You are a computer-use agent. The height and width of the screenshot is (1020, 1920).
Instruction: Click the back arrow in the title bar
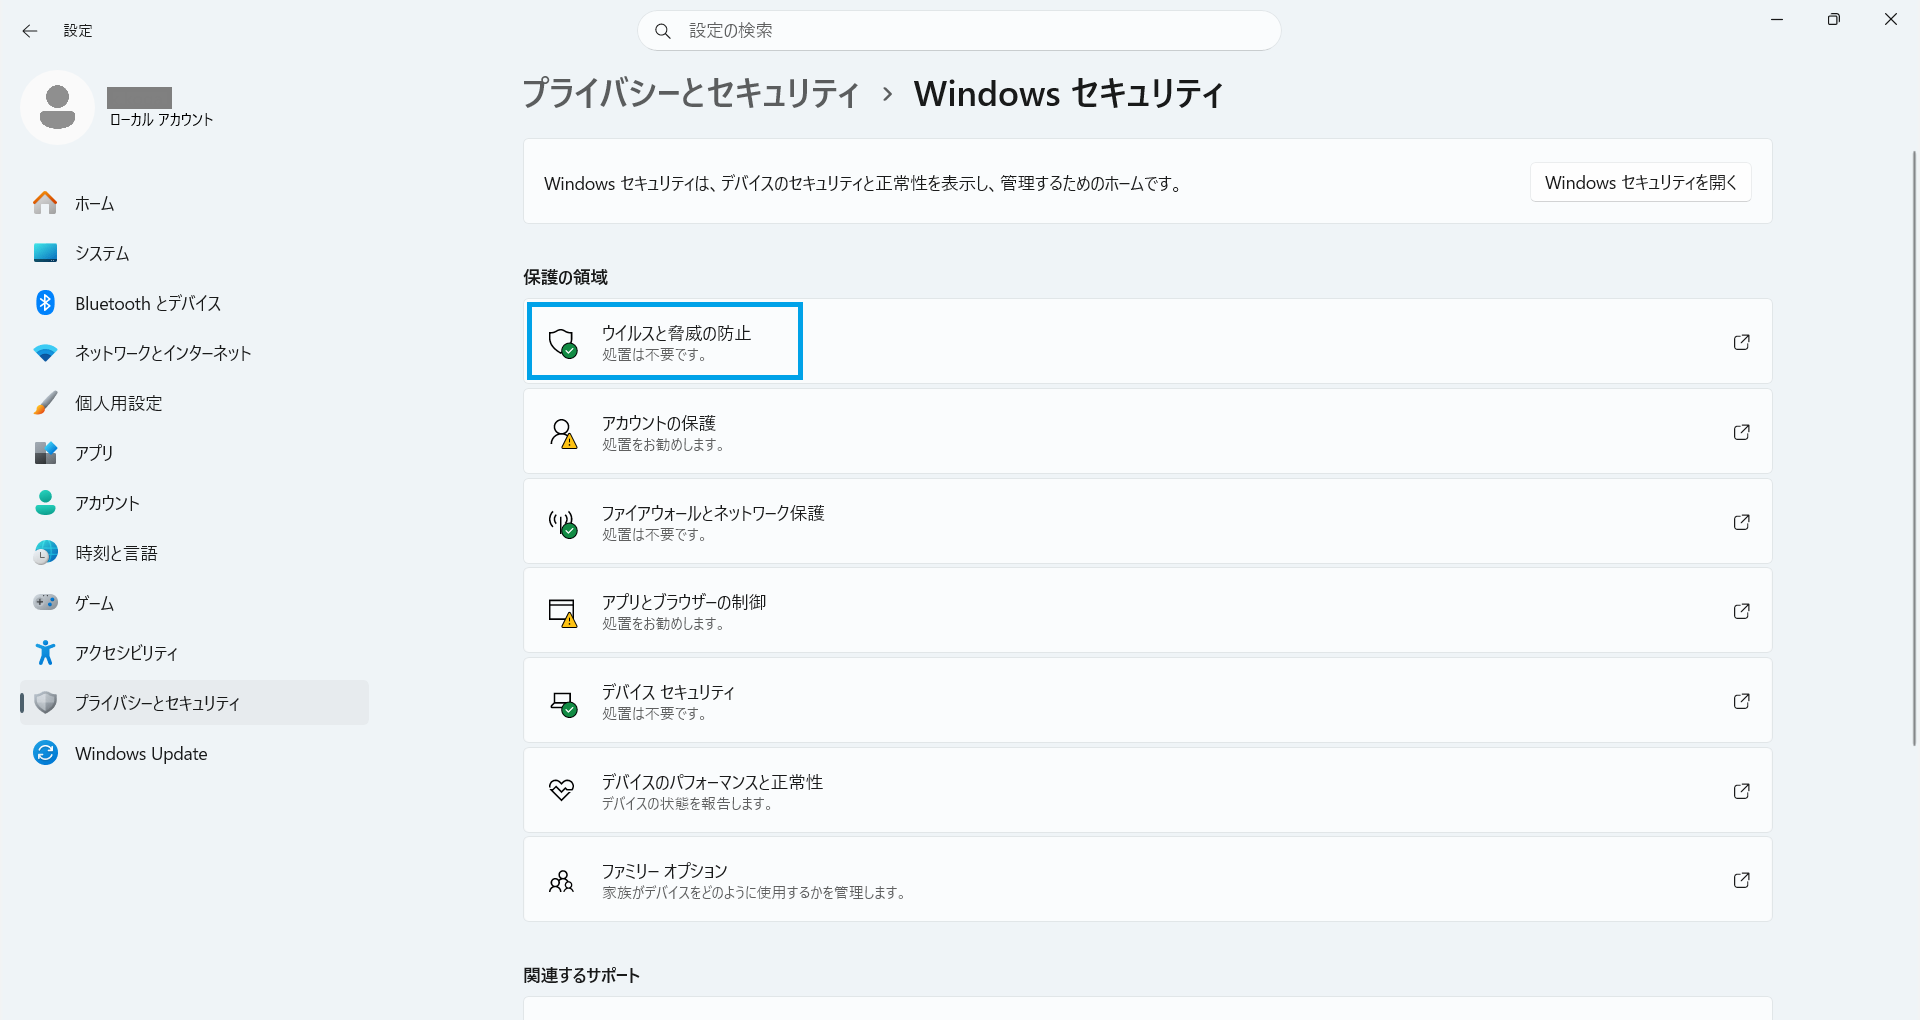[x=30, y=31]
